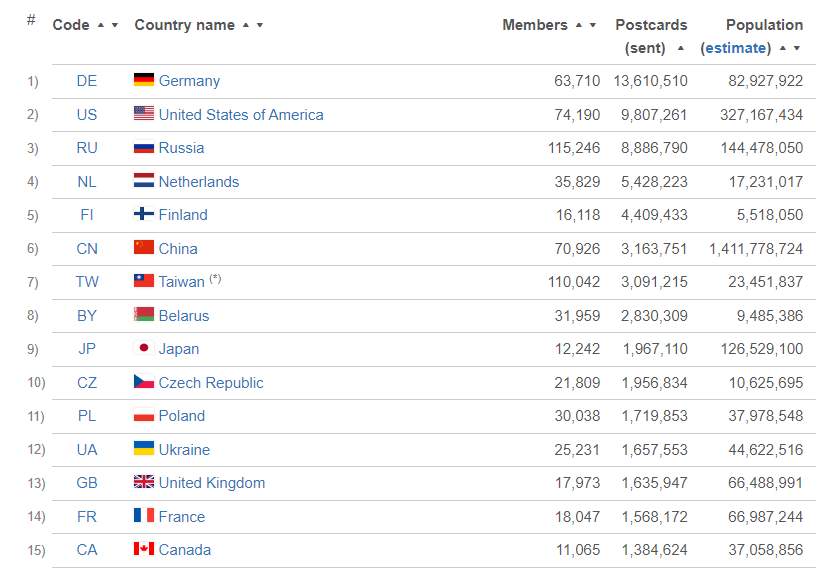Open the Russia country link
The height and width of the screenshot is (568, 833).
point(181,148)
